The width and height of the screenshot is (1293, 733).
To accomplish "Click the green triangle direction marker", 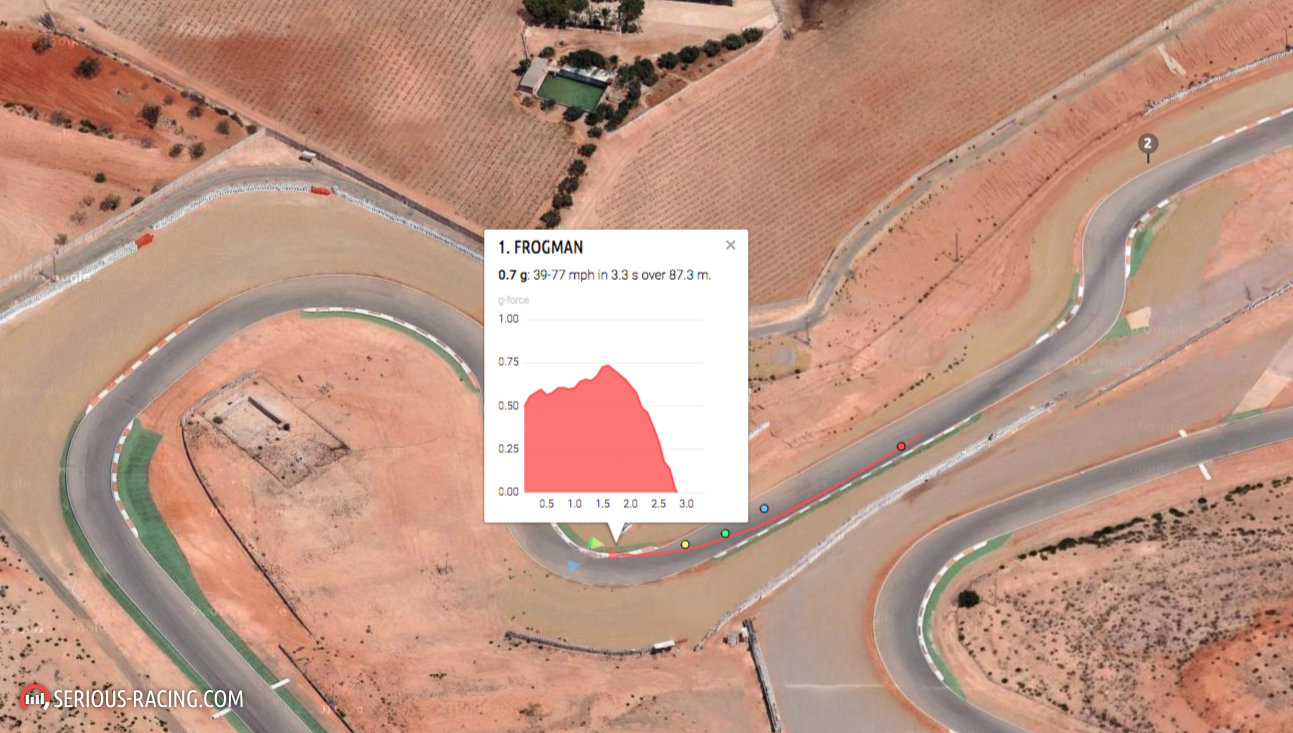I will pyautogui.click(x=595, y=543).
